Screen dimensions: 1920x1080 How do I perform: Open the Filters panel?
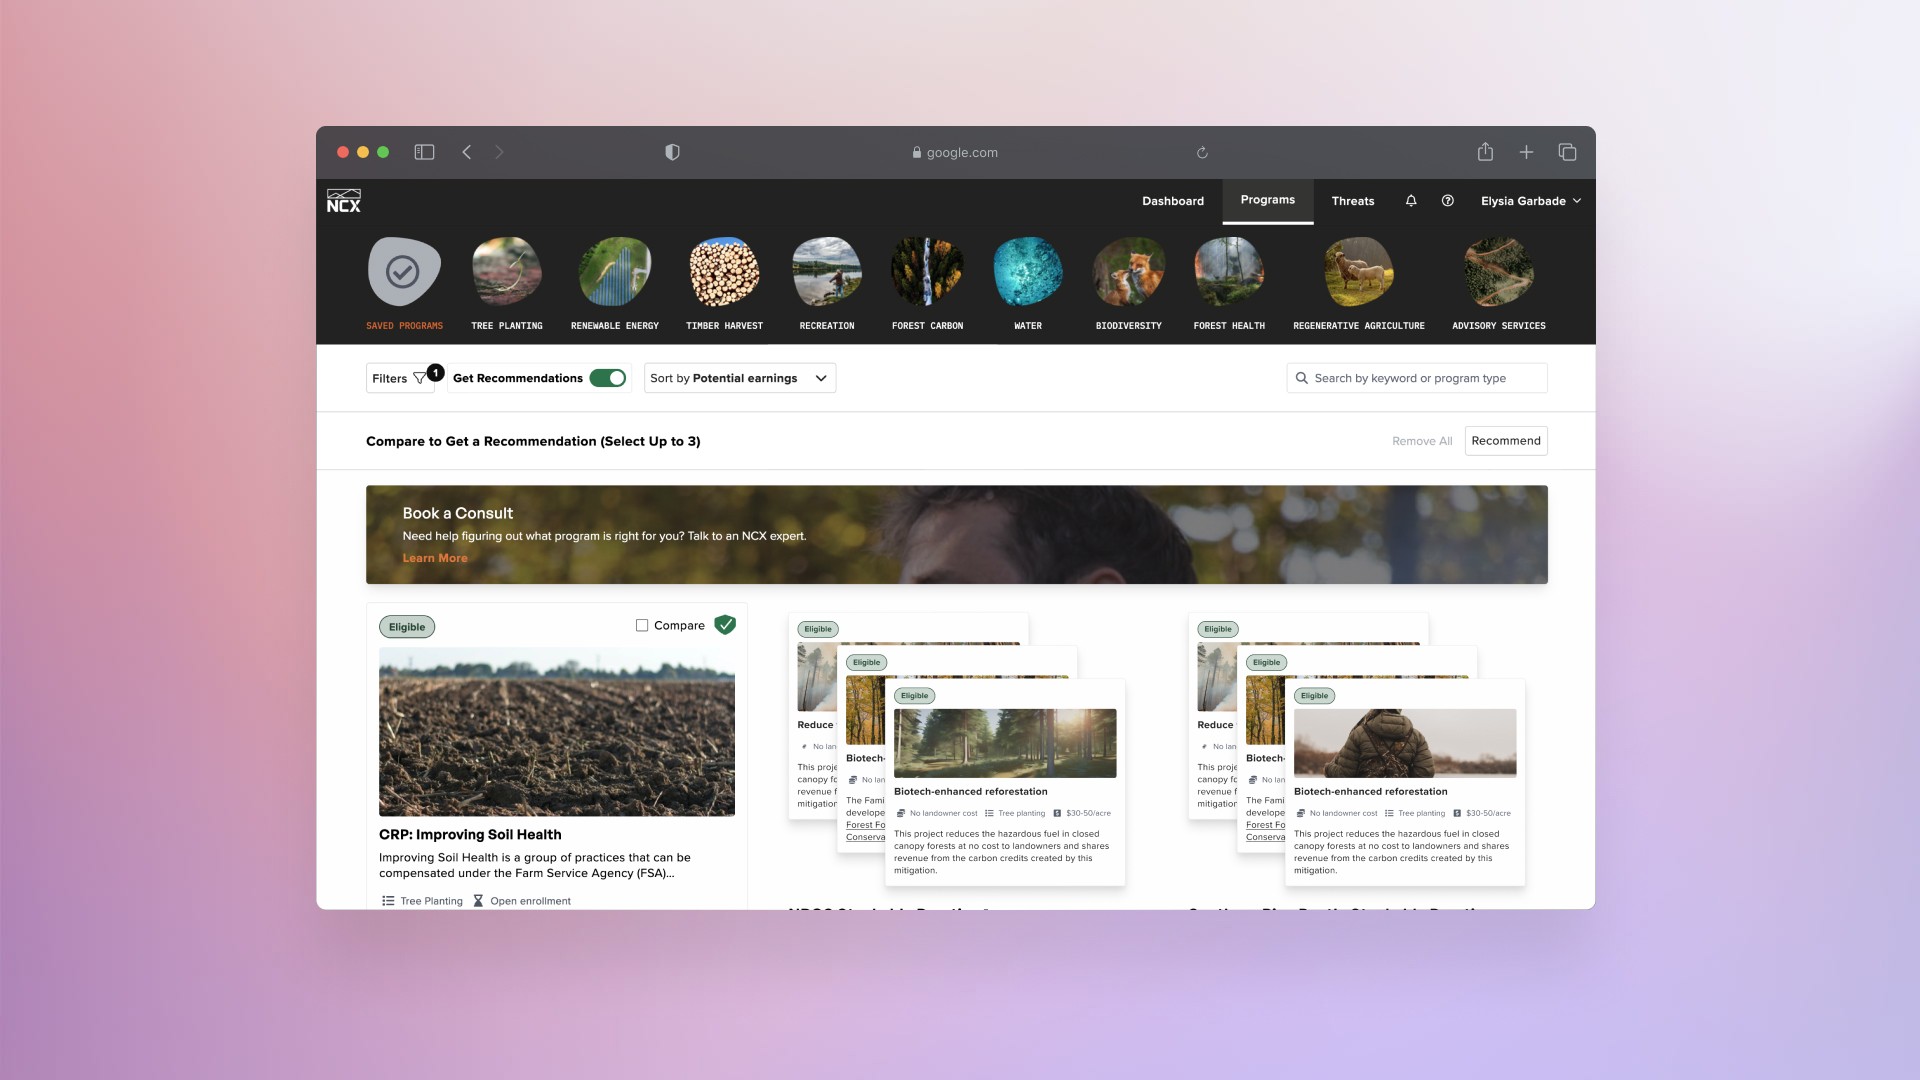pyautogui.click(x=399, y=378)
